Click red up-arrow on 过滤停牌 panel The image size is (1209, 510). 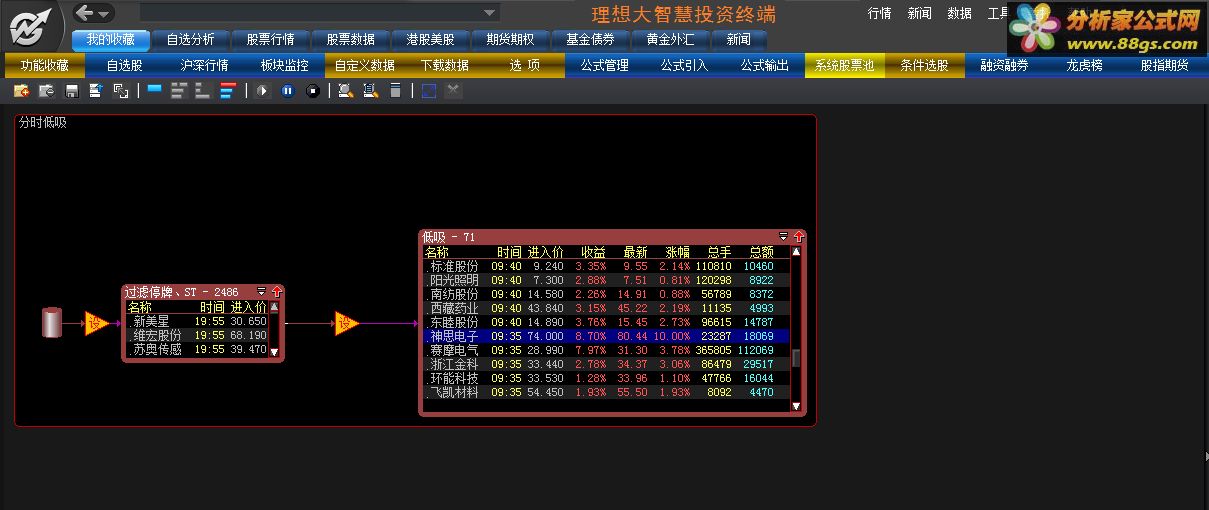coord(276,292)
